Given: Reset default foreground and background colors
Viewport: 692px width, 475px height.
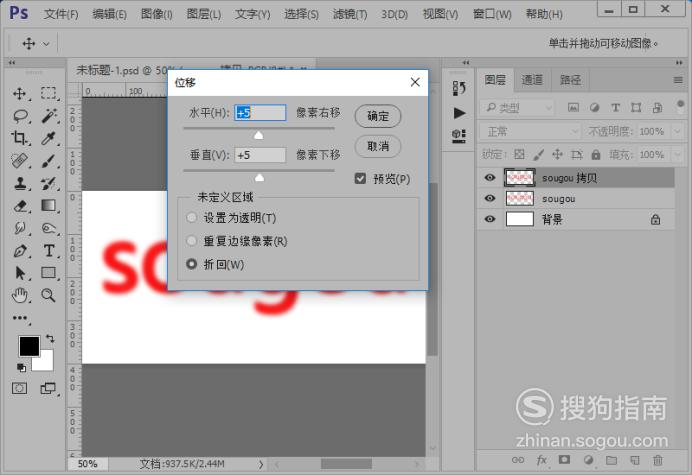Looking at the screenshot, I should (x=21, y=367).
